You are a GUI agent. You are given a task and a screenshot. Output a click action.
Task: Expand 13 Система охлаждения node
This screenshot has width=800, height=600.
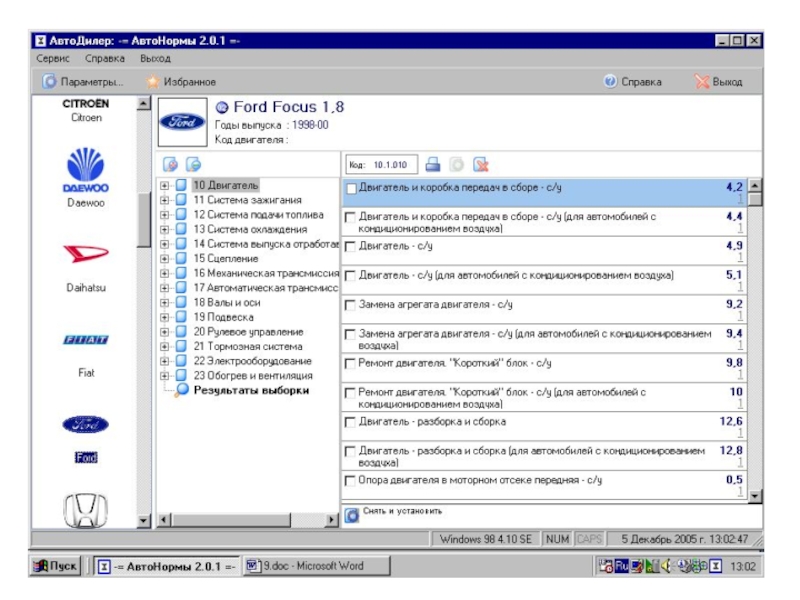(164, 229)
